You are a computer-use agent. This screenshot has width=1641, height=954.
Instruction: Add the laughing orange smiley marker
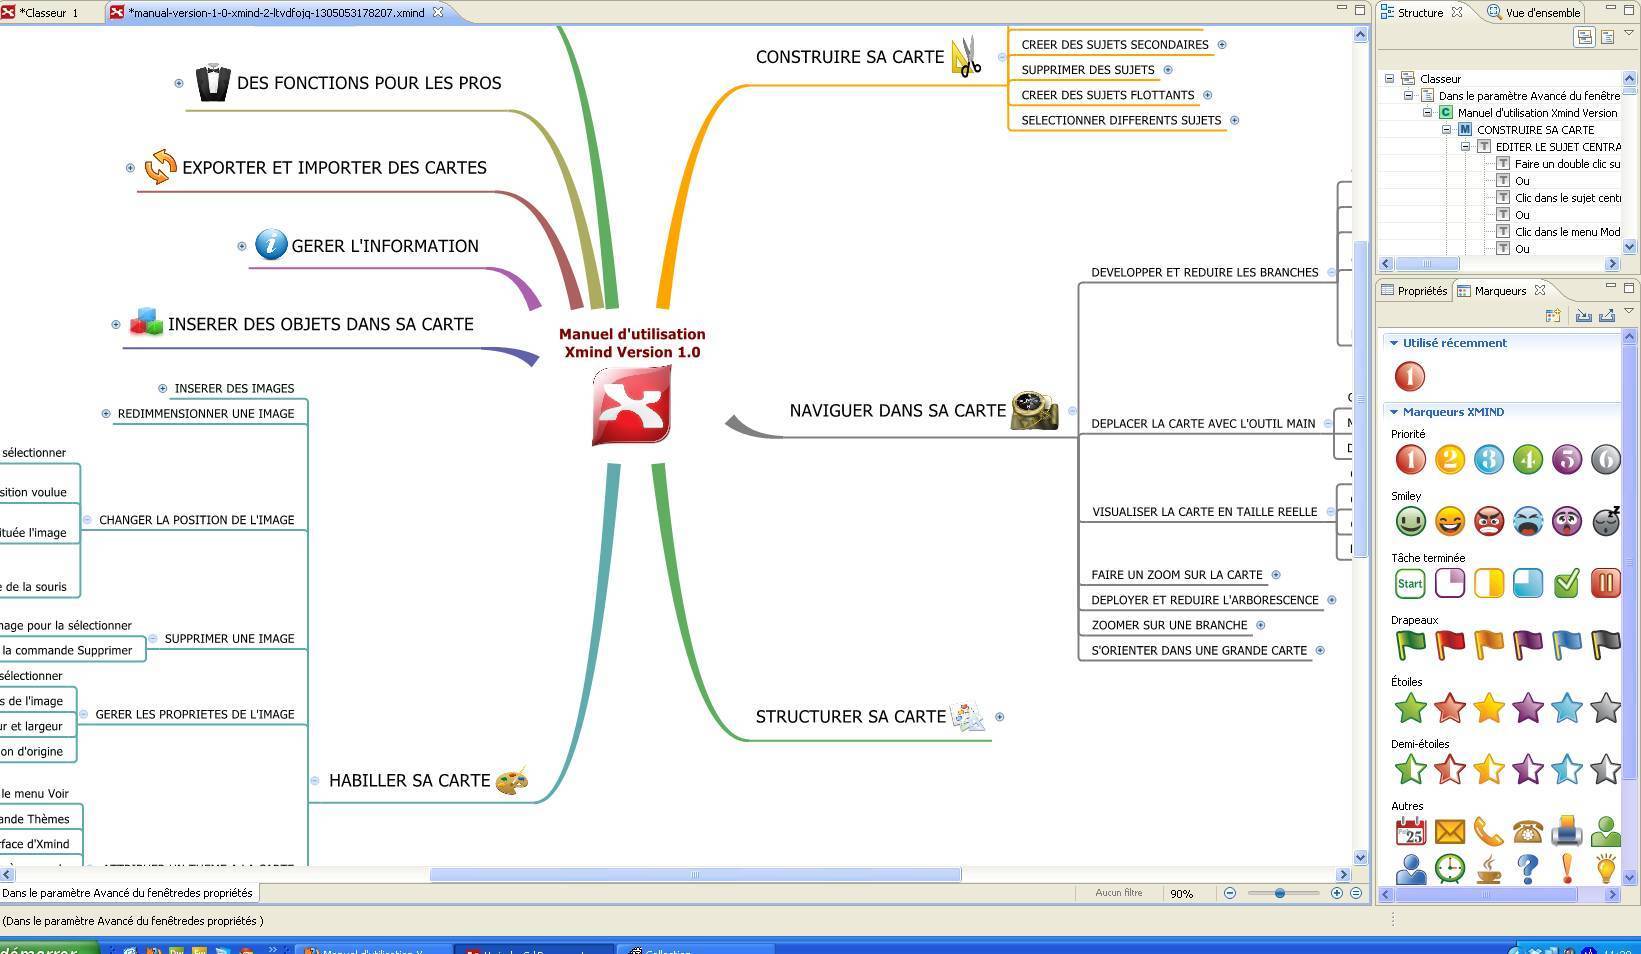[x=1449, y=521]
